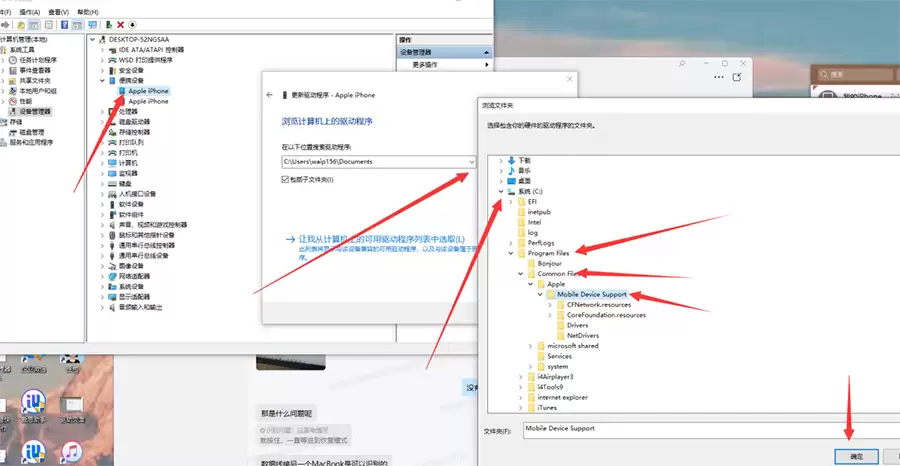Collapse the Program Files folder
The width and height of the screenshot is (900, 466).
(511, 253)
